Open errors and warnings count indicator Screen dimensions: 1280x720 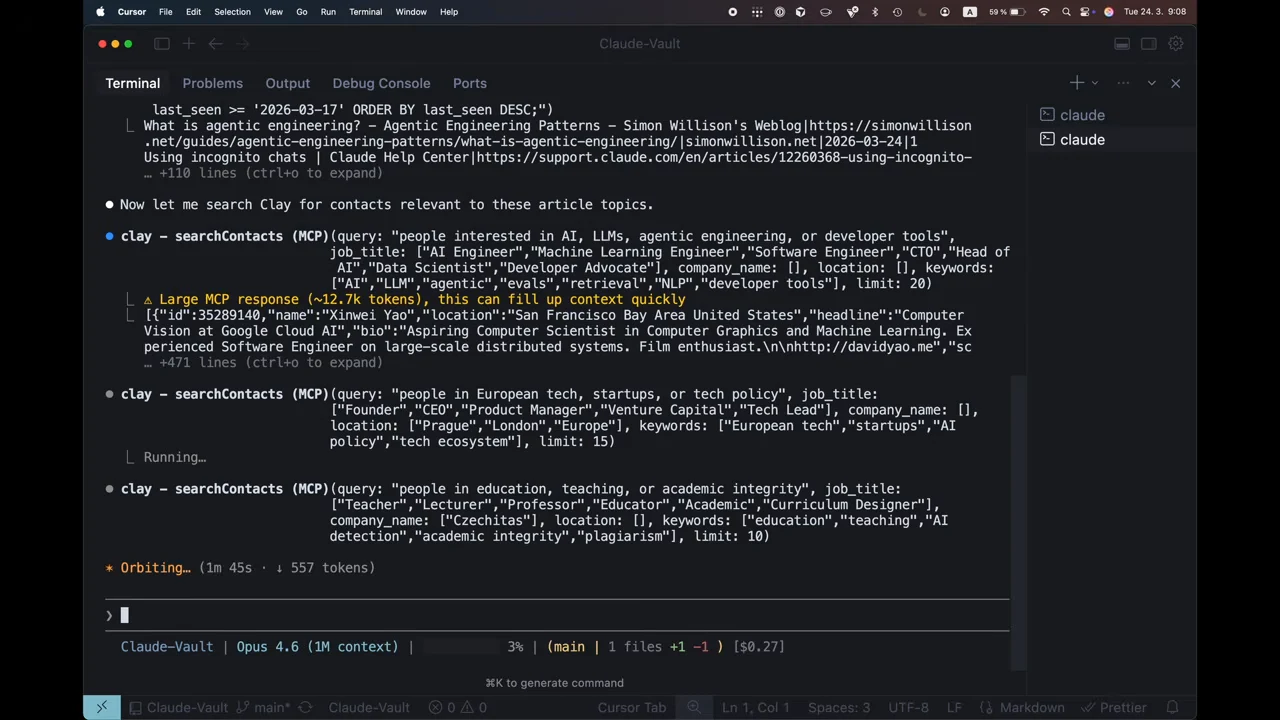458,707
